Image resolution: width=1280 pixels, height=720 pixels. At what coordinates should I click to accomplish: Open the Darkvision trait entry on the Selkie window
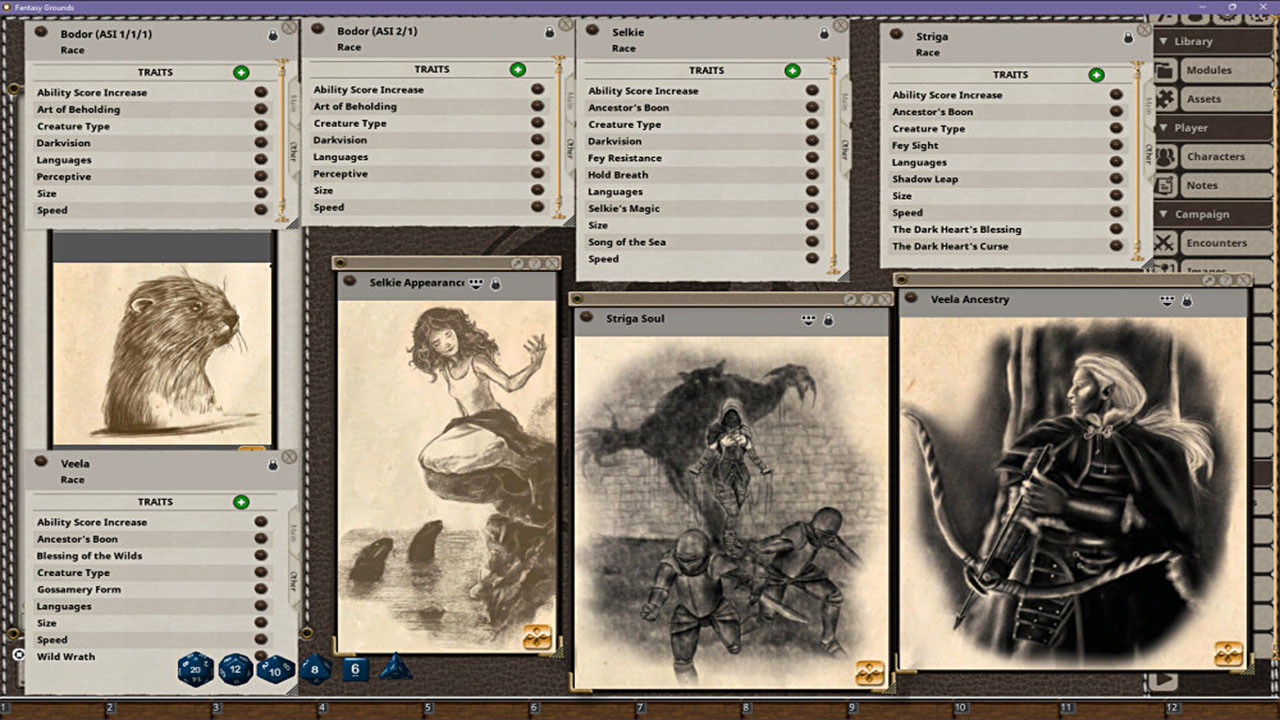click(650, 141)
